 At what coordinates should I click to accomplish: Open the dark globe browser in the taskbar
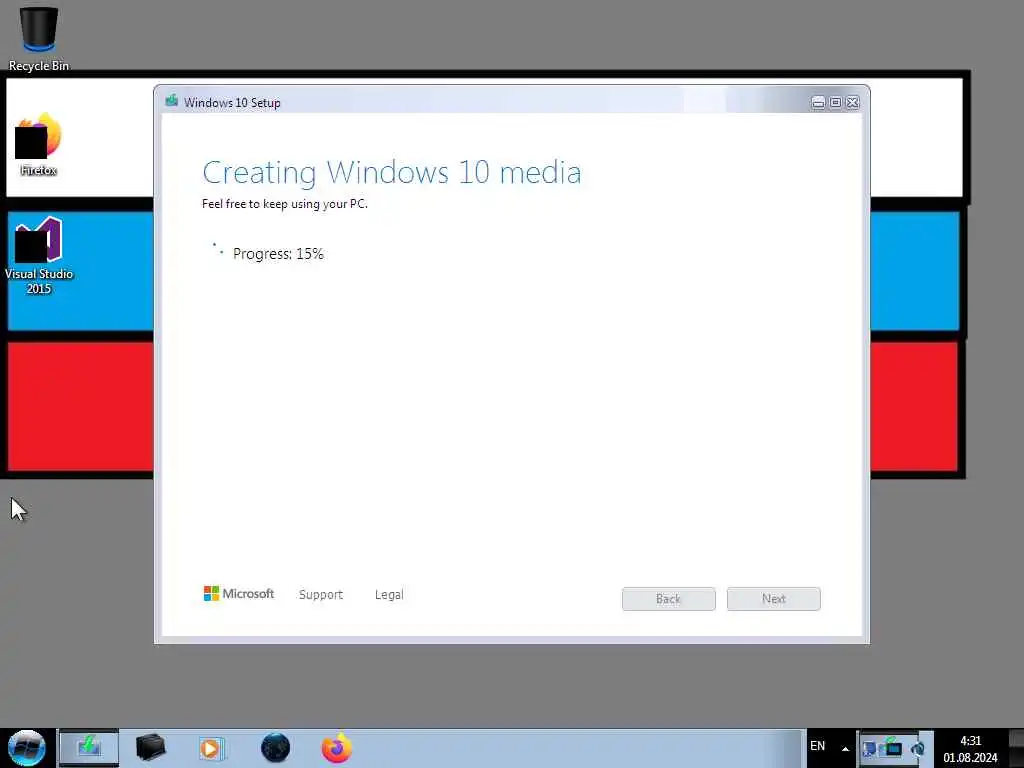tap(275, 748)
